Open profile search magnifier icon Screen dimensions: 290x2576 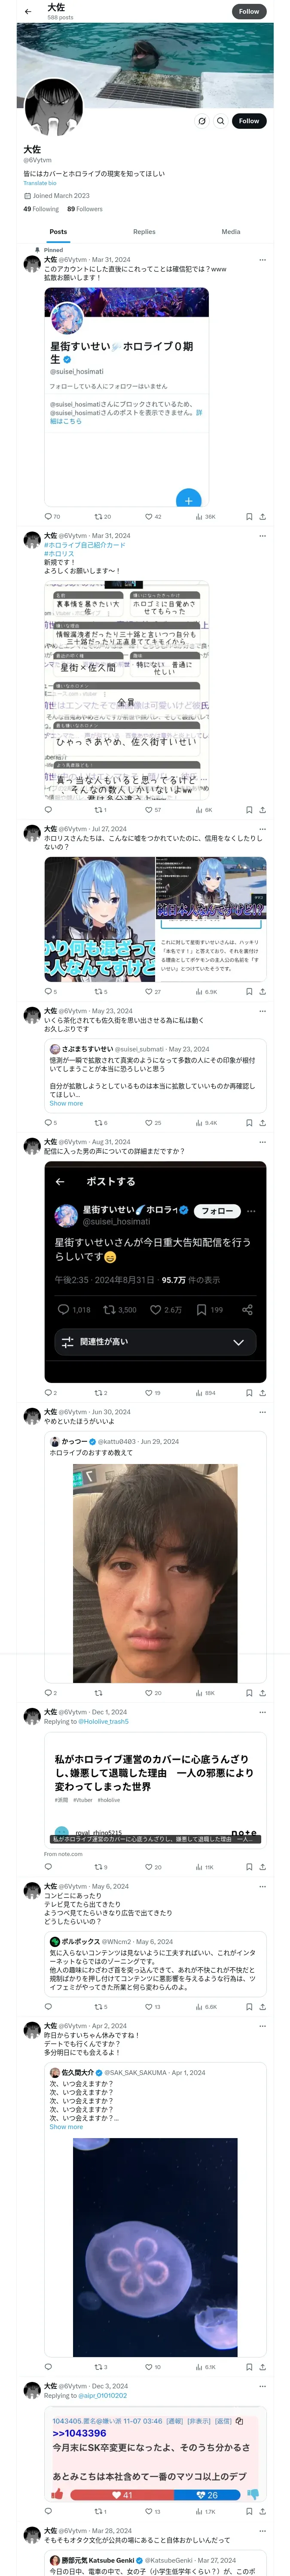click(221, 121)
